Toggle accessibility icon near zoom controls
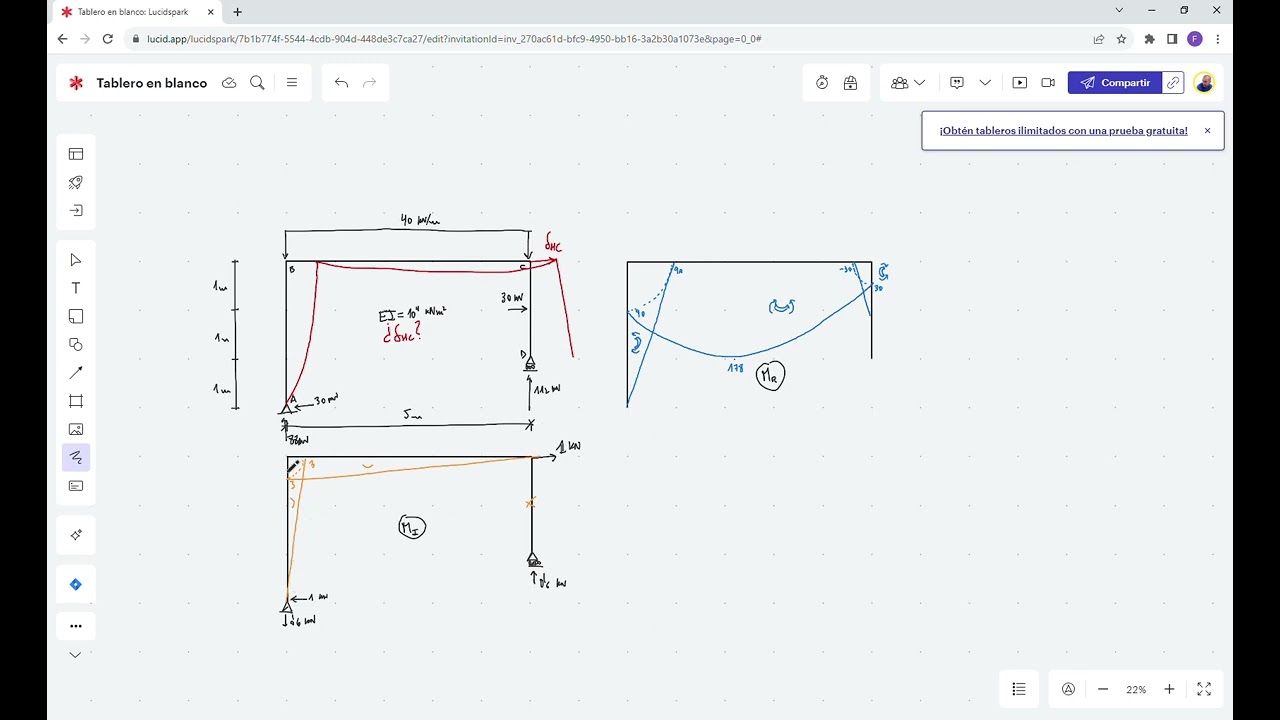The width and height of the screenshot is (1280, 720). (1068, 689)
